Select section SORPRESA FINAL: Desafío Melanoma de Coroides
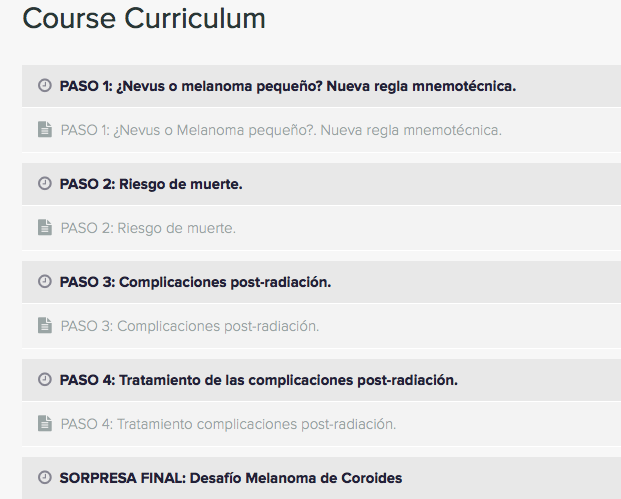Screen dimensions: 621x499 pos(231,478)
